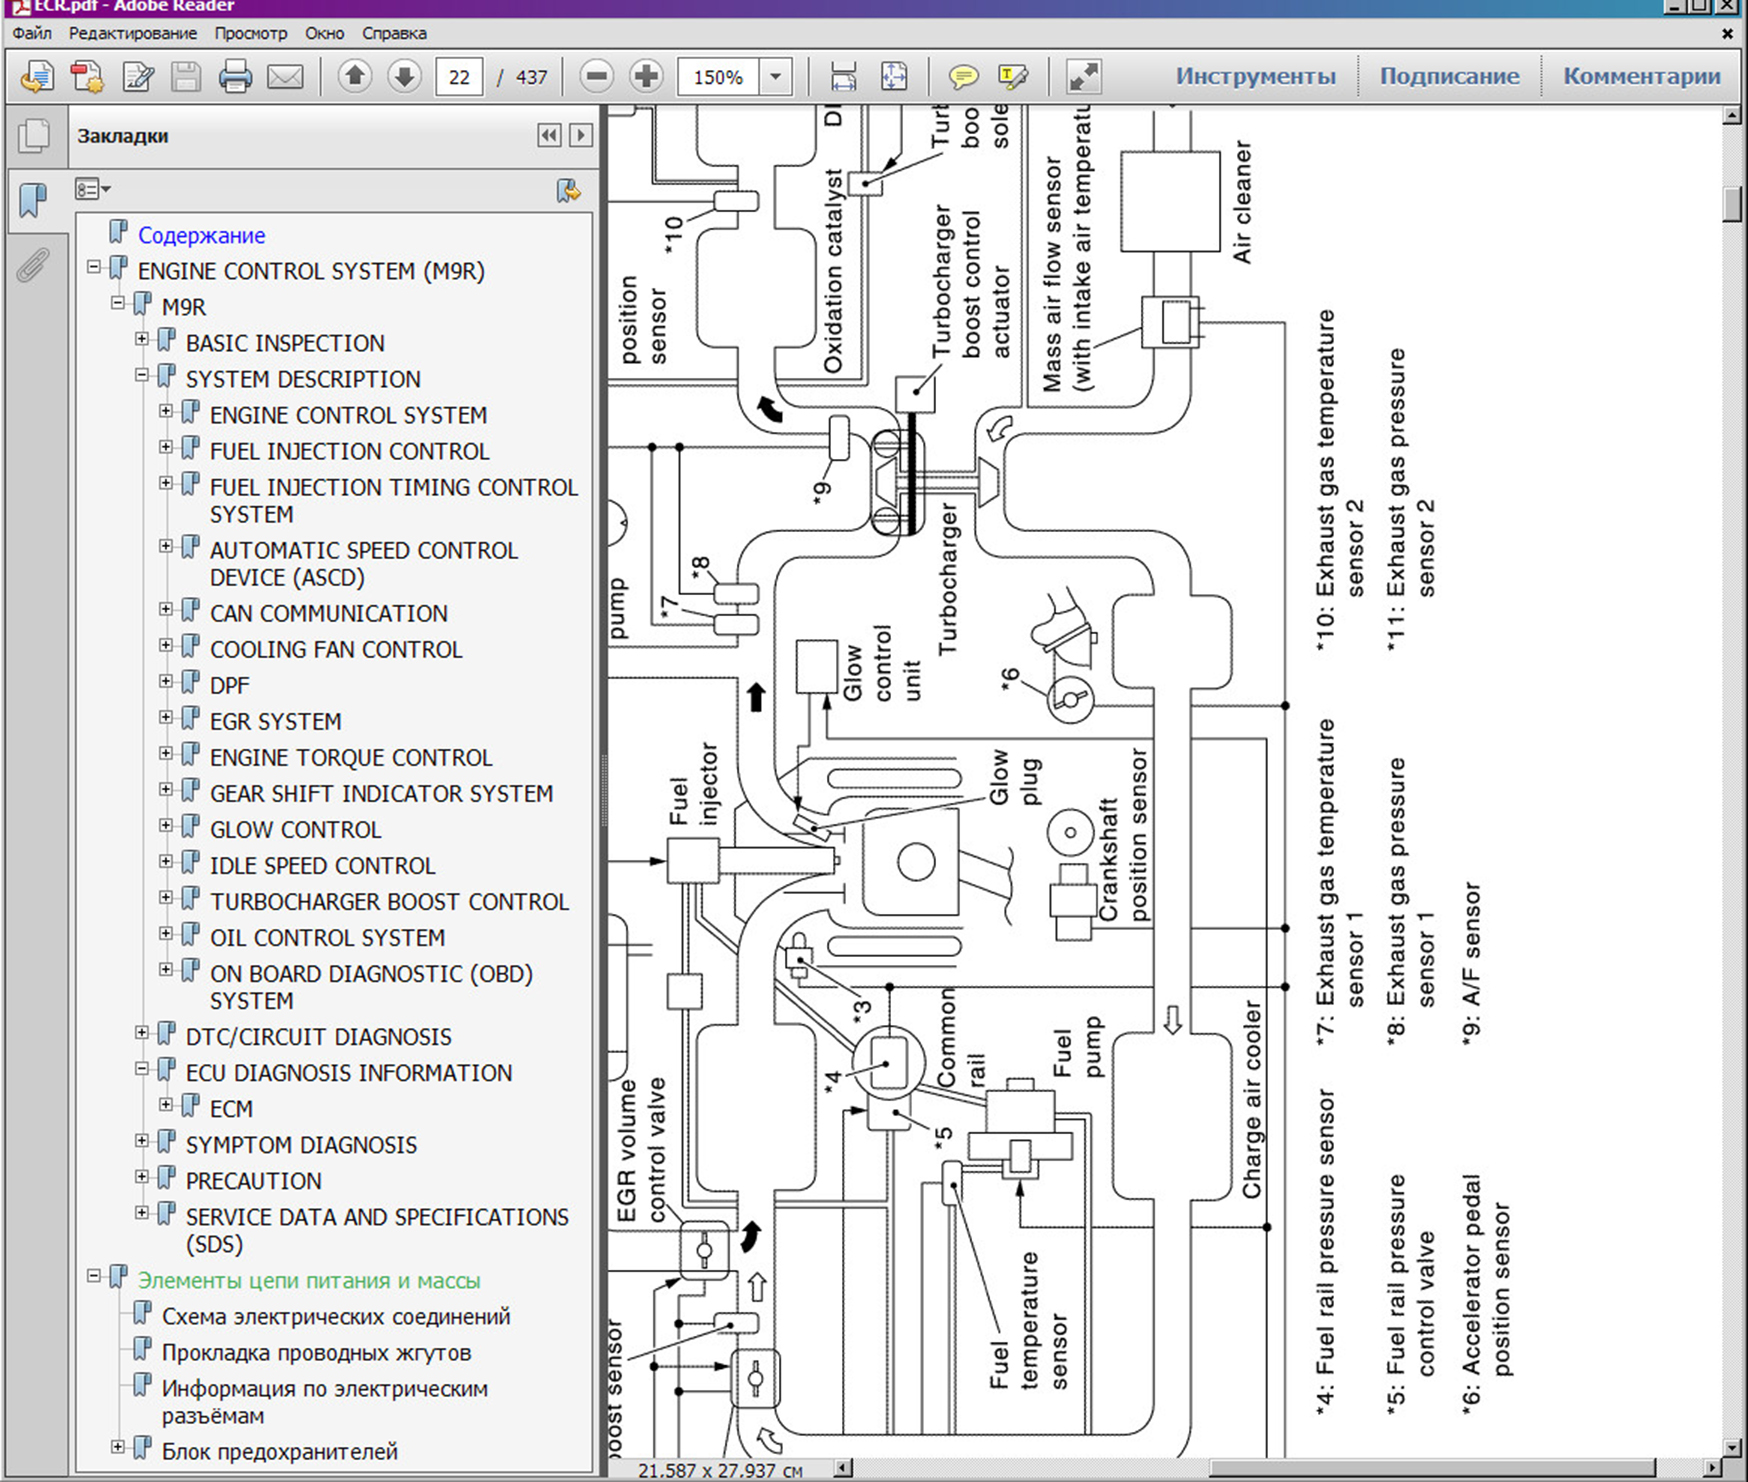Show the Page Thumbnails panel

[x=33, y=136]
